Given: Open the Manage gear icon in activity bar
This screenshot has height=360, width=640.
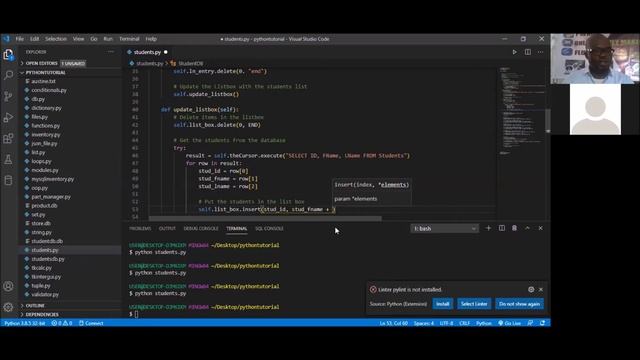Looking at the screenshot, I should pos(8,307).
